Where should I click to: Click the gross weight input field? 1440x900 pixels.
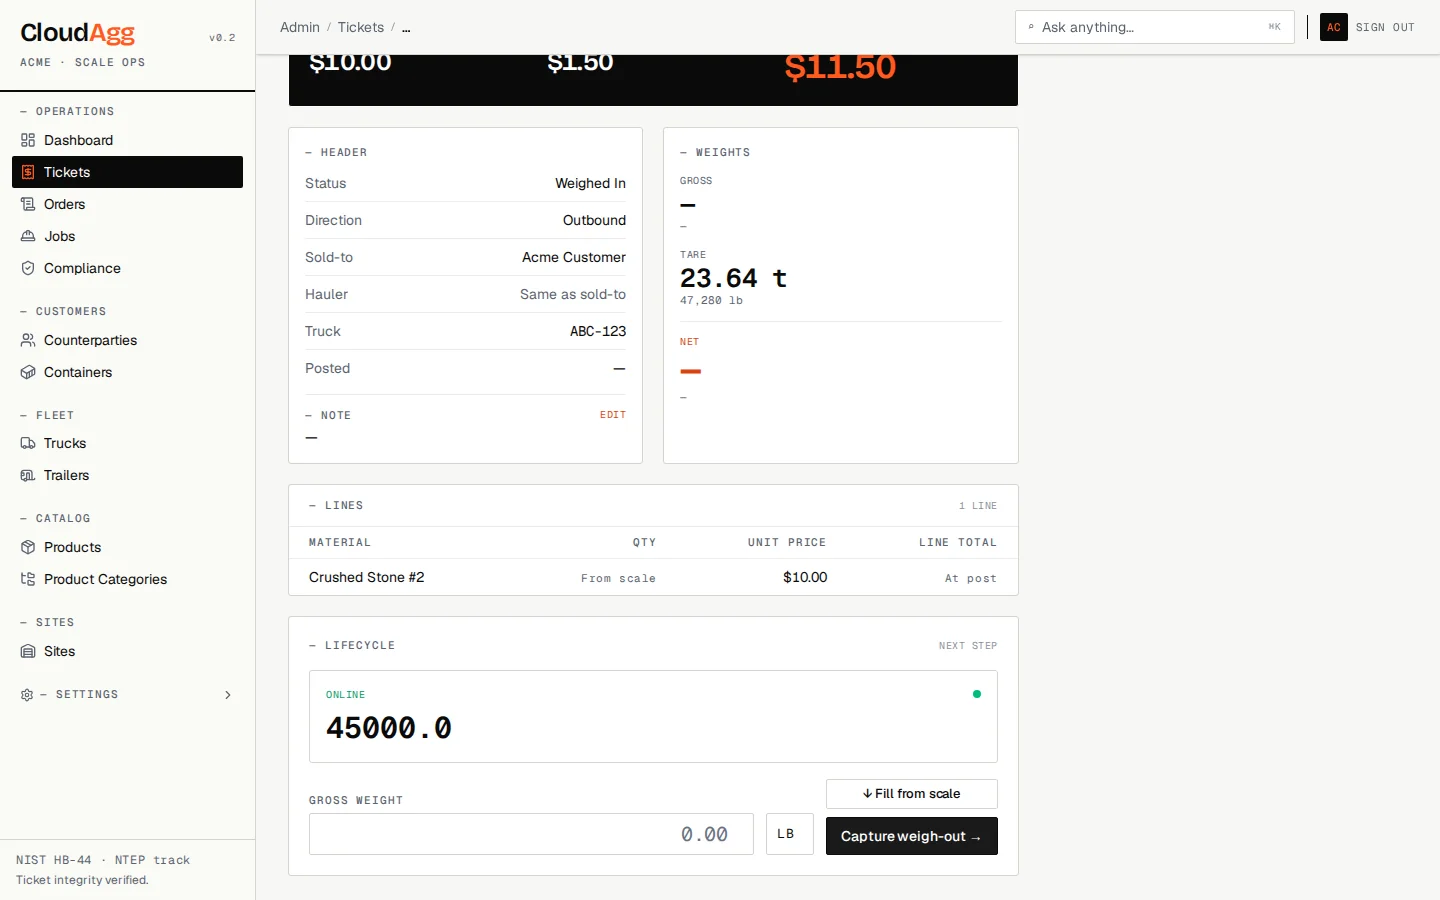point(531,834)
